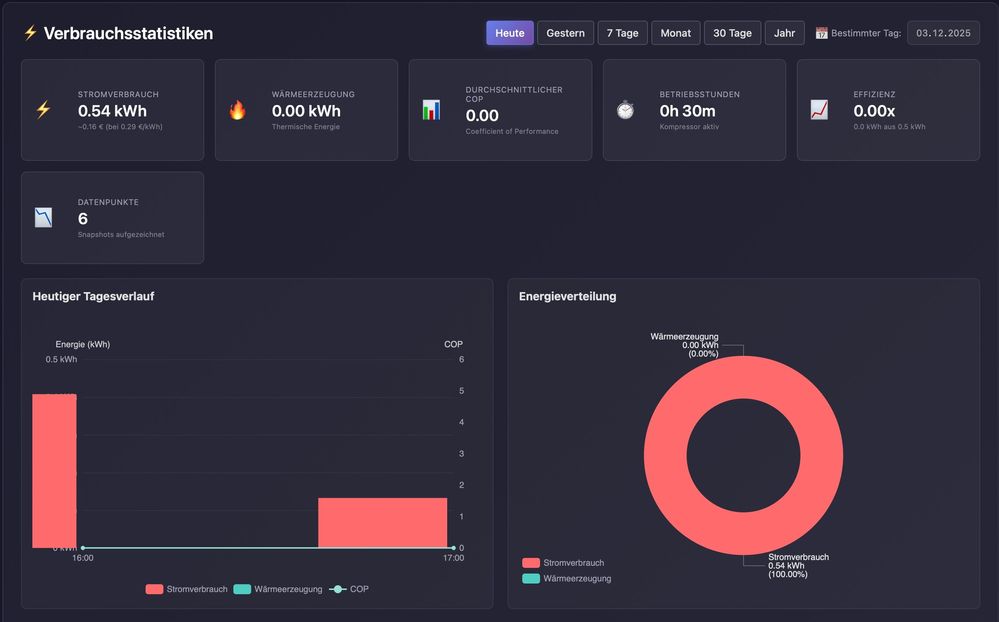This screenshot has width=999, height=622.
Task: Click the calendar icon next to Bestimmter Tag
Action: tap(822, 33)
